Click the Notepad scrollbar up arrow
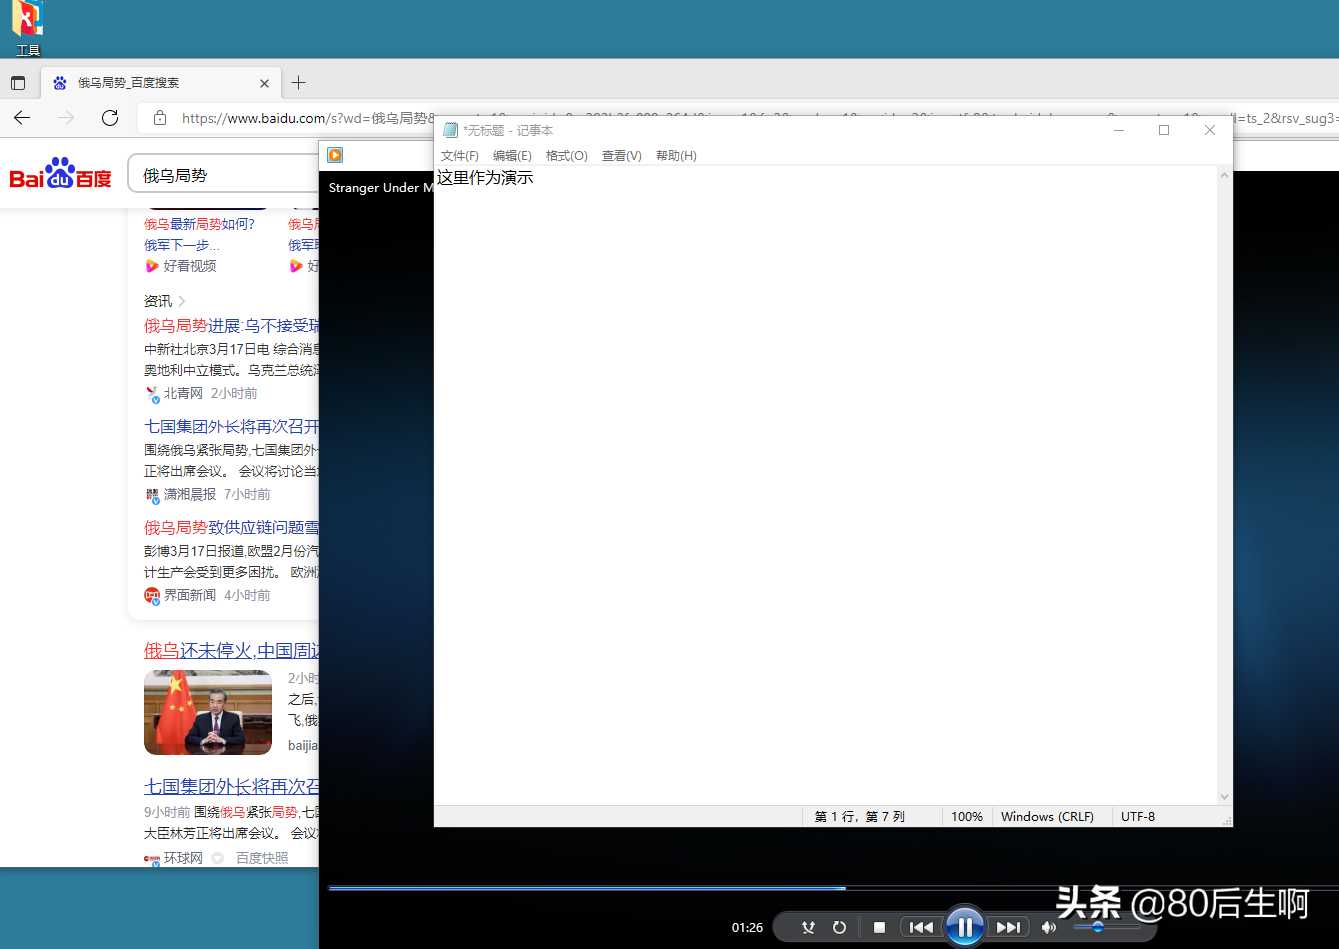1339x949 pixels. 1225,176
